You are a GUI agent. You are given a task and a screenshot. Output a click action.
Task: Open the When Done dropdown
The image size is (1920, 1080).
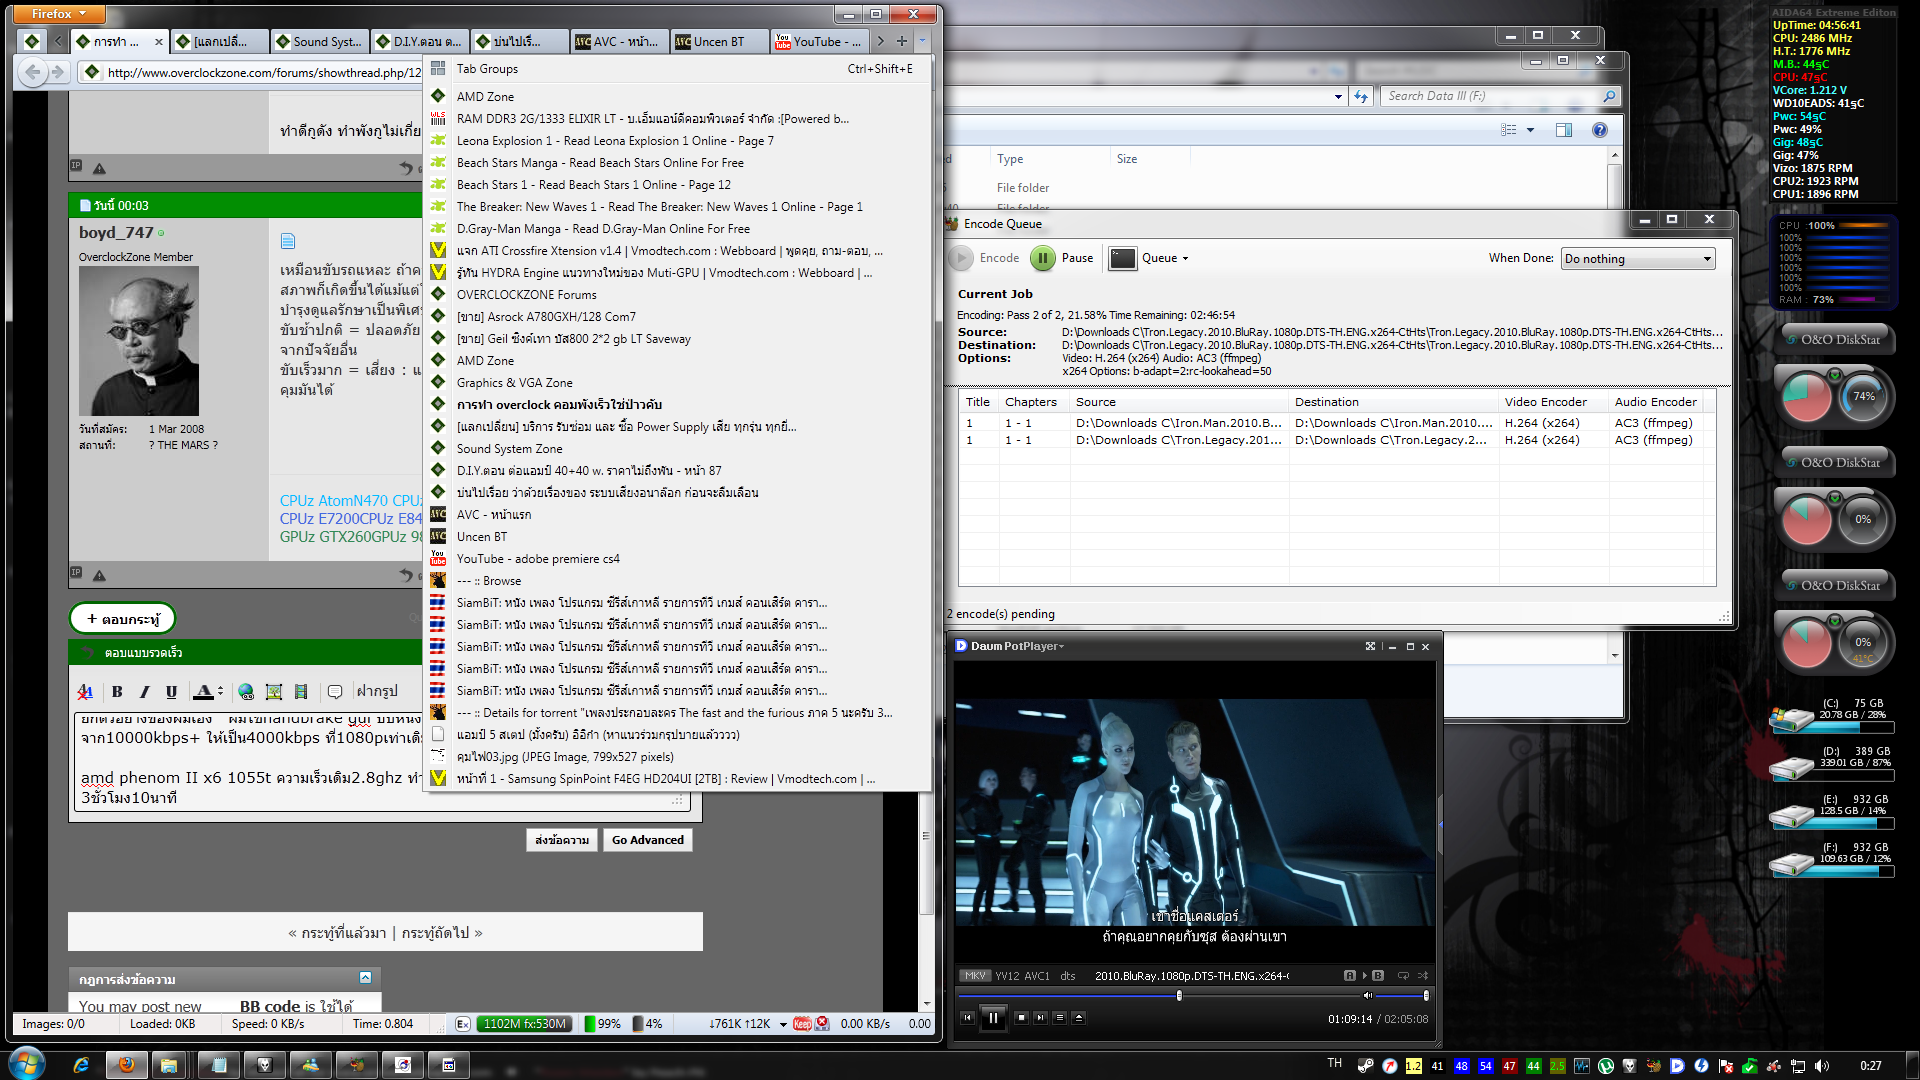click(1638, 259)
